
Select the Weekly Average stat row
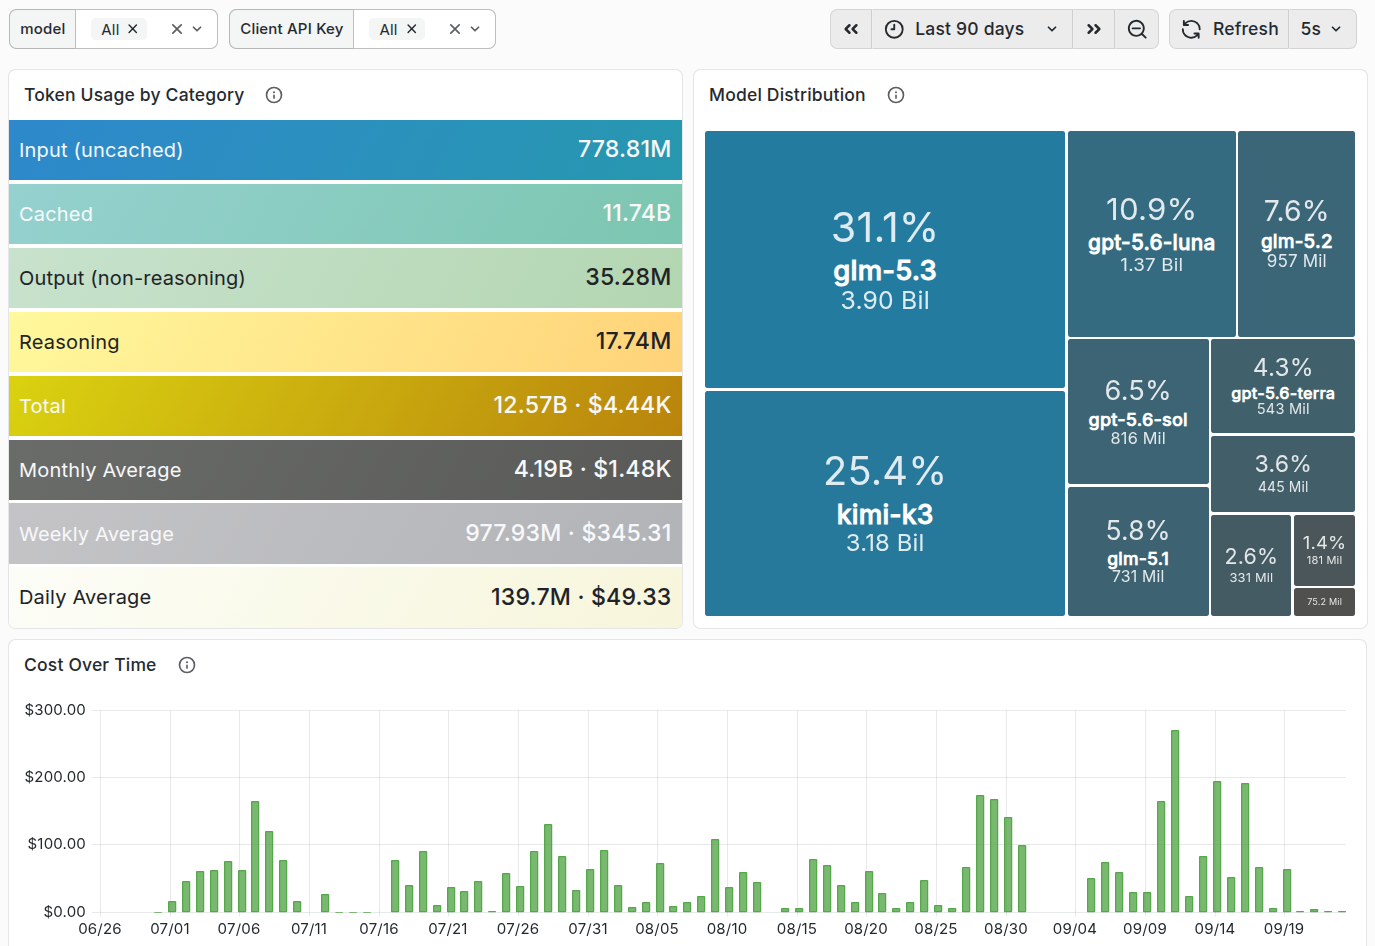pos(345,534)
